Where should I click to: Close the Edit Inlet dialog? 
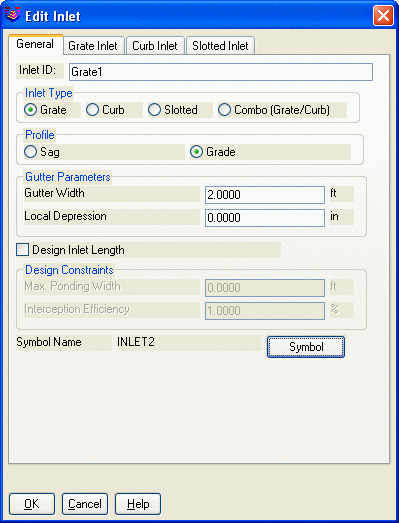(x=383, y=16)
